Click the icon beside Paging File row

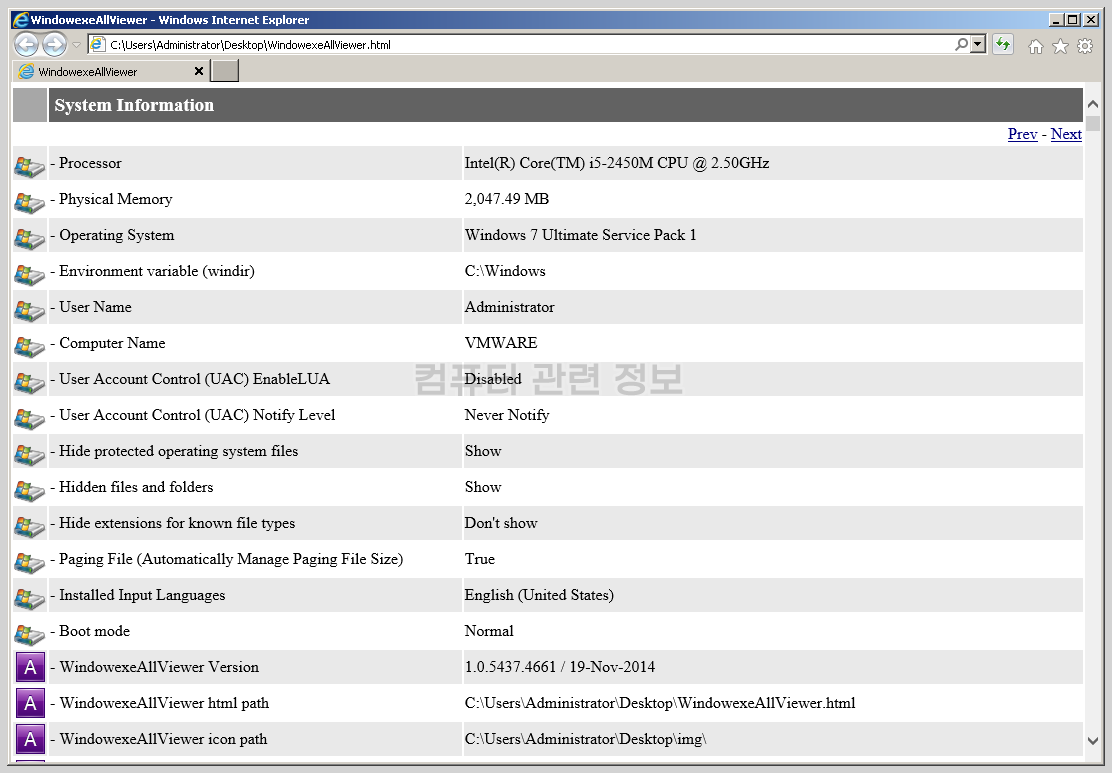point(30,563)
